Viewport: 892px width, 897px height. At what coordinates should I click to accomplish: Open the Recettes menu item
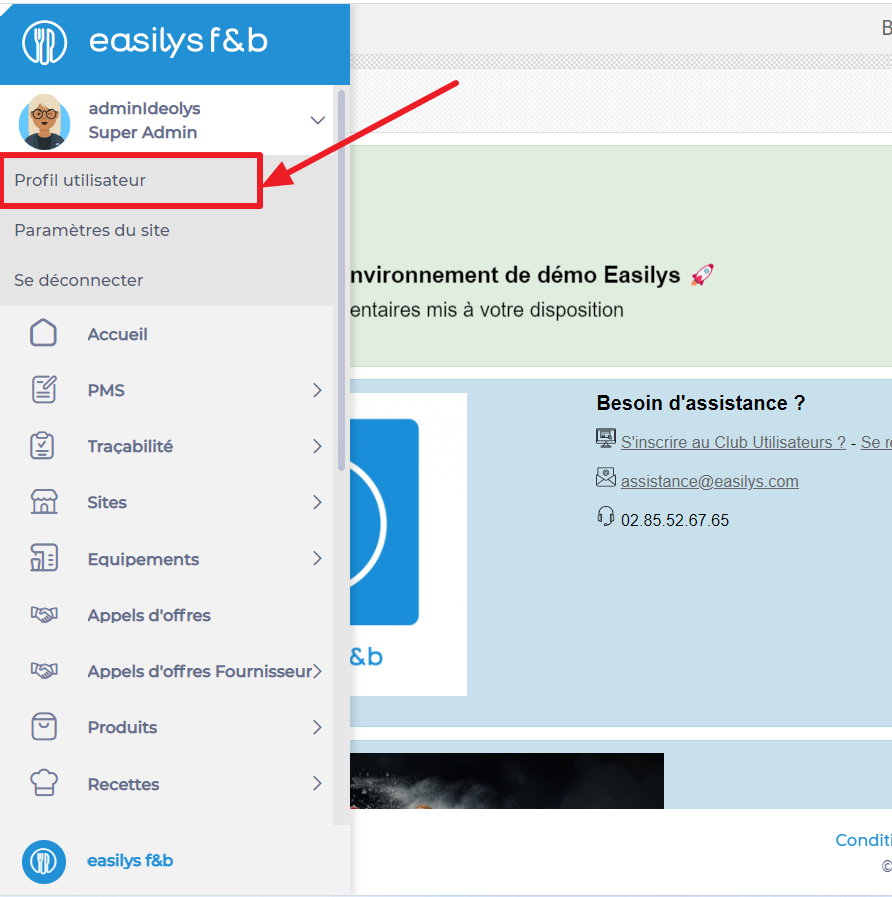[123, 784]
